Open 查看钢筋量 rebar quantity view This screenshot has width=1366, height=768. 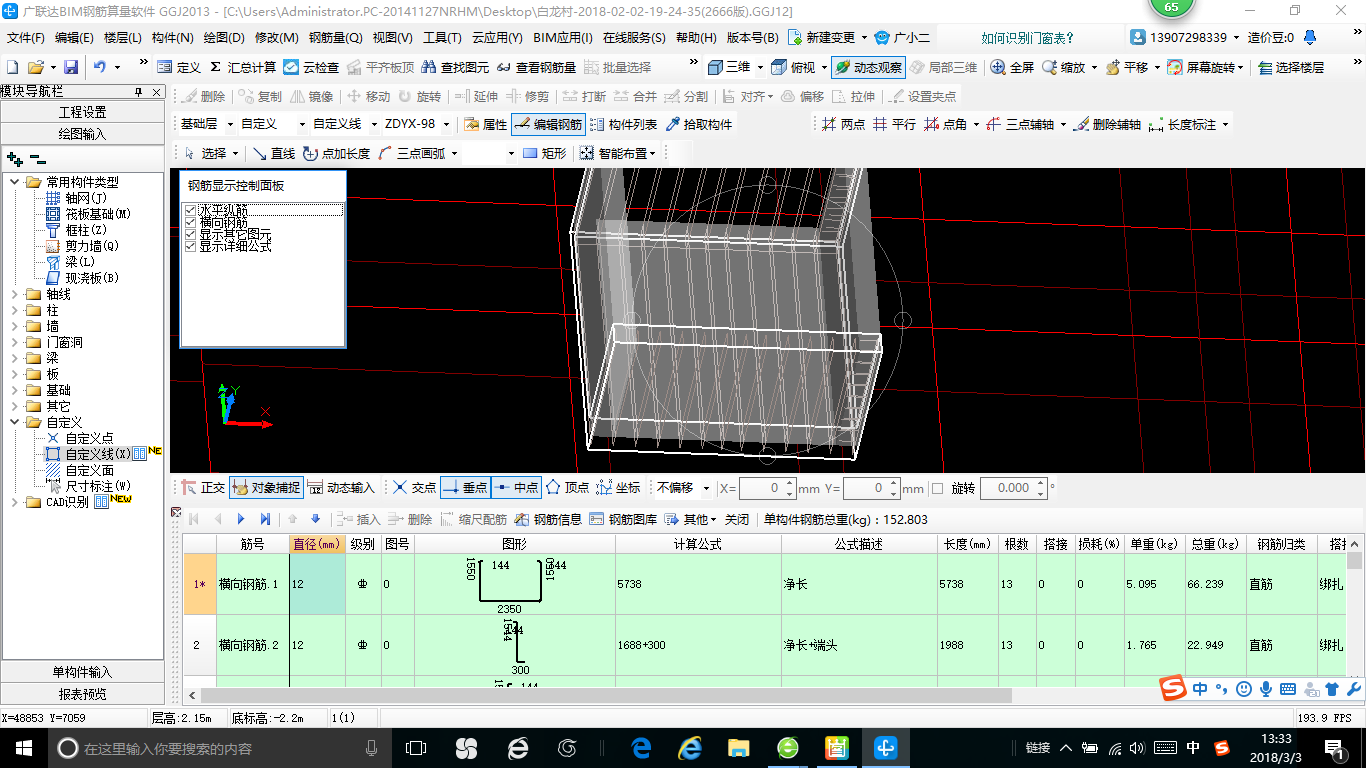click(537, 67)
